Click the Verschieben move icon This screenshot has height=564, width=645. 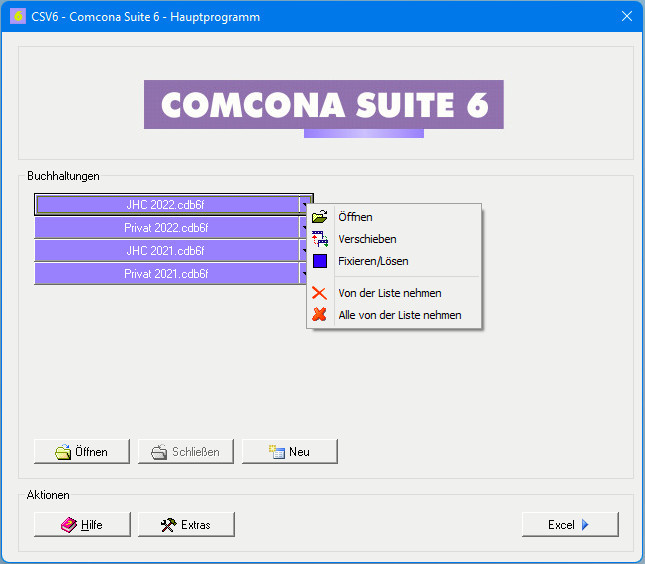pos(320,239)
